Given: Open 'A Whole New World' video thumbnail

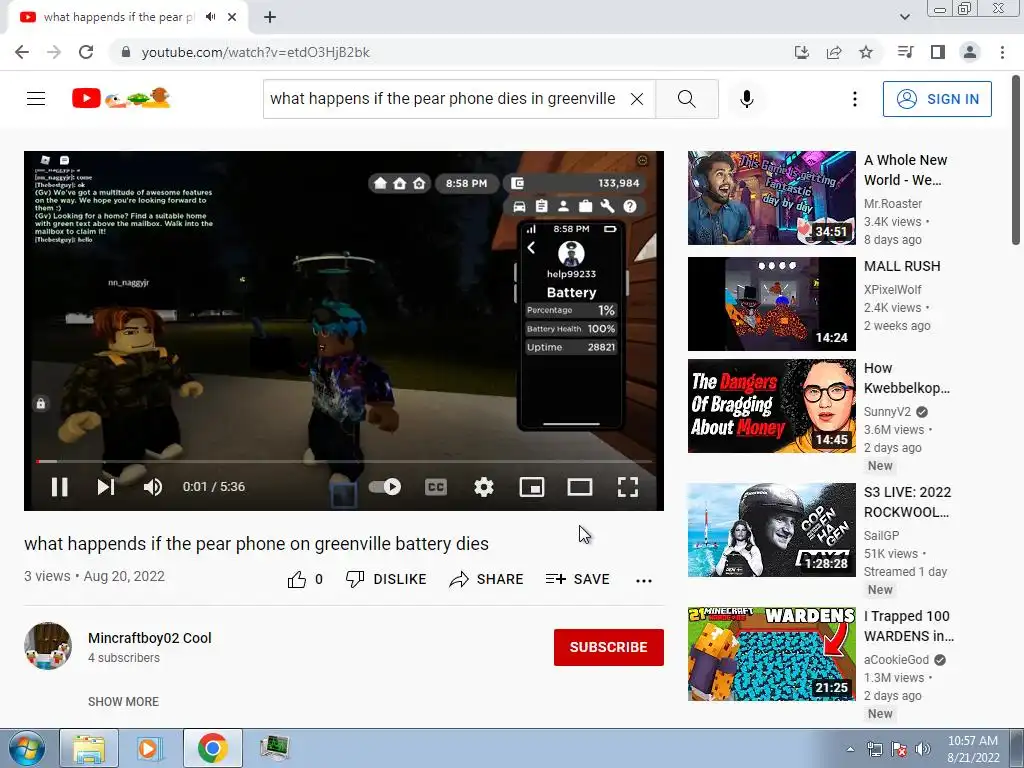Looking at the screenshot, I should tap(771, 198).
